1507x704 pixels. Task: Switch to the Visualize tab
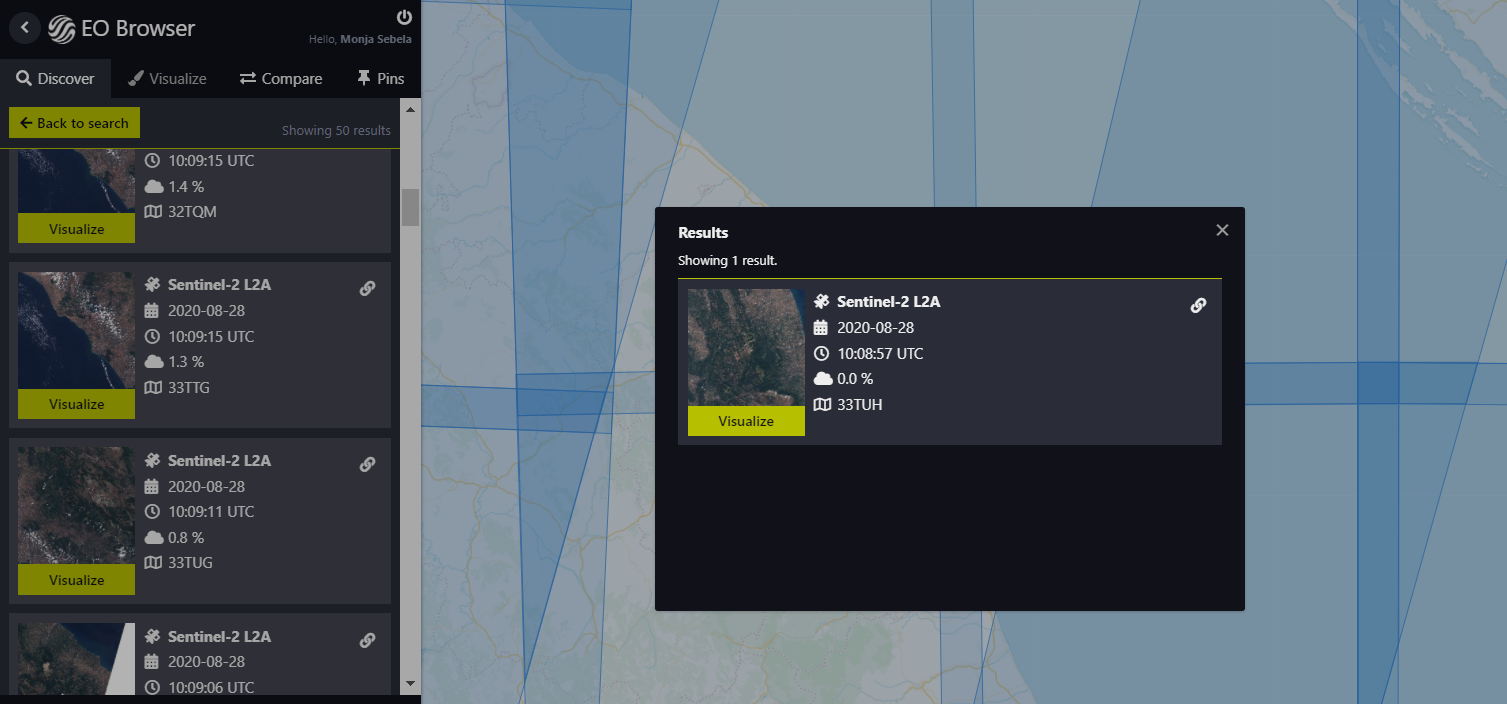click(167, 79)
